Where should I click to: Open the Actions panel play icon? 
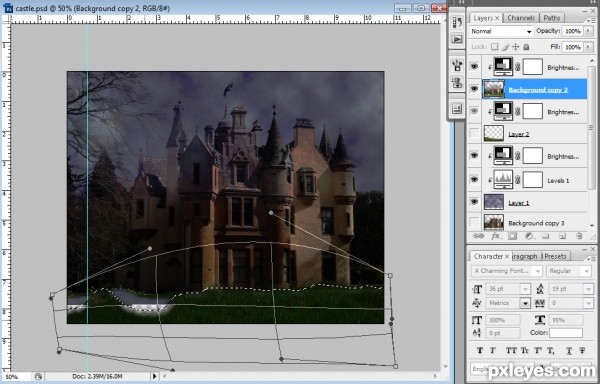[x=457, y=39]
